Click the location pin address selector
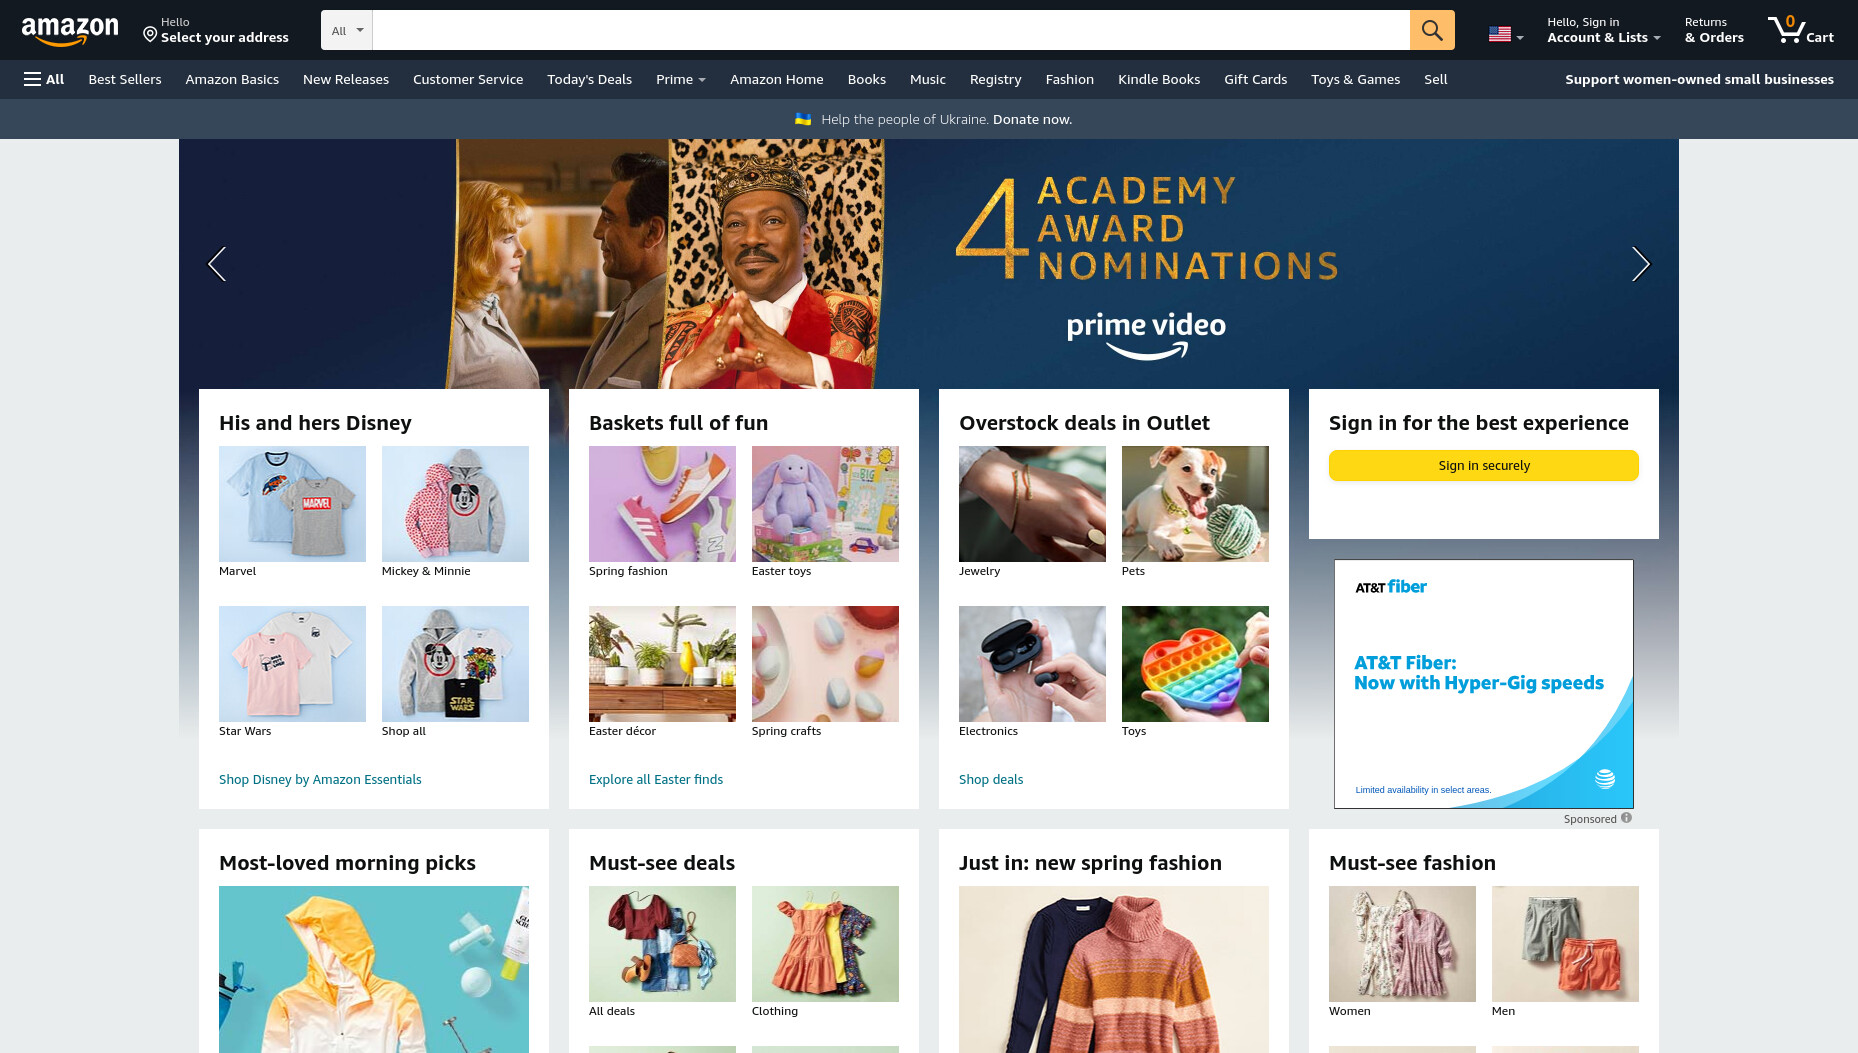Screen dimensions: 1858x1053 [215, 30]
